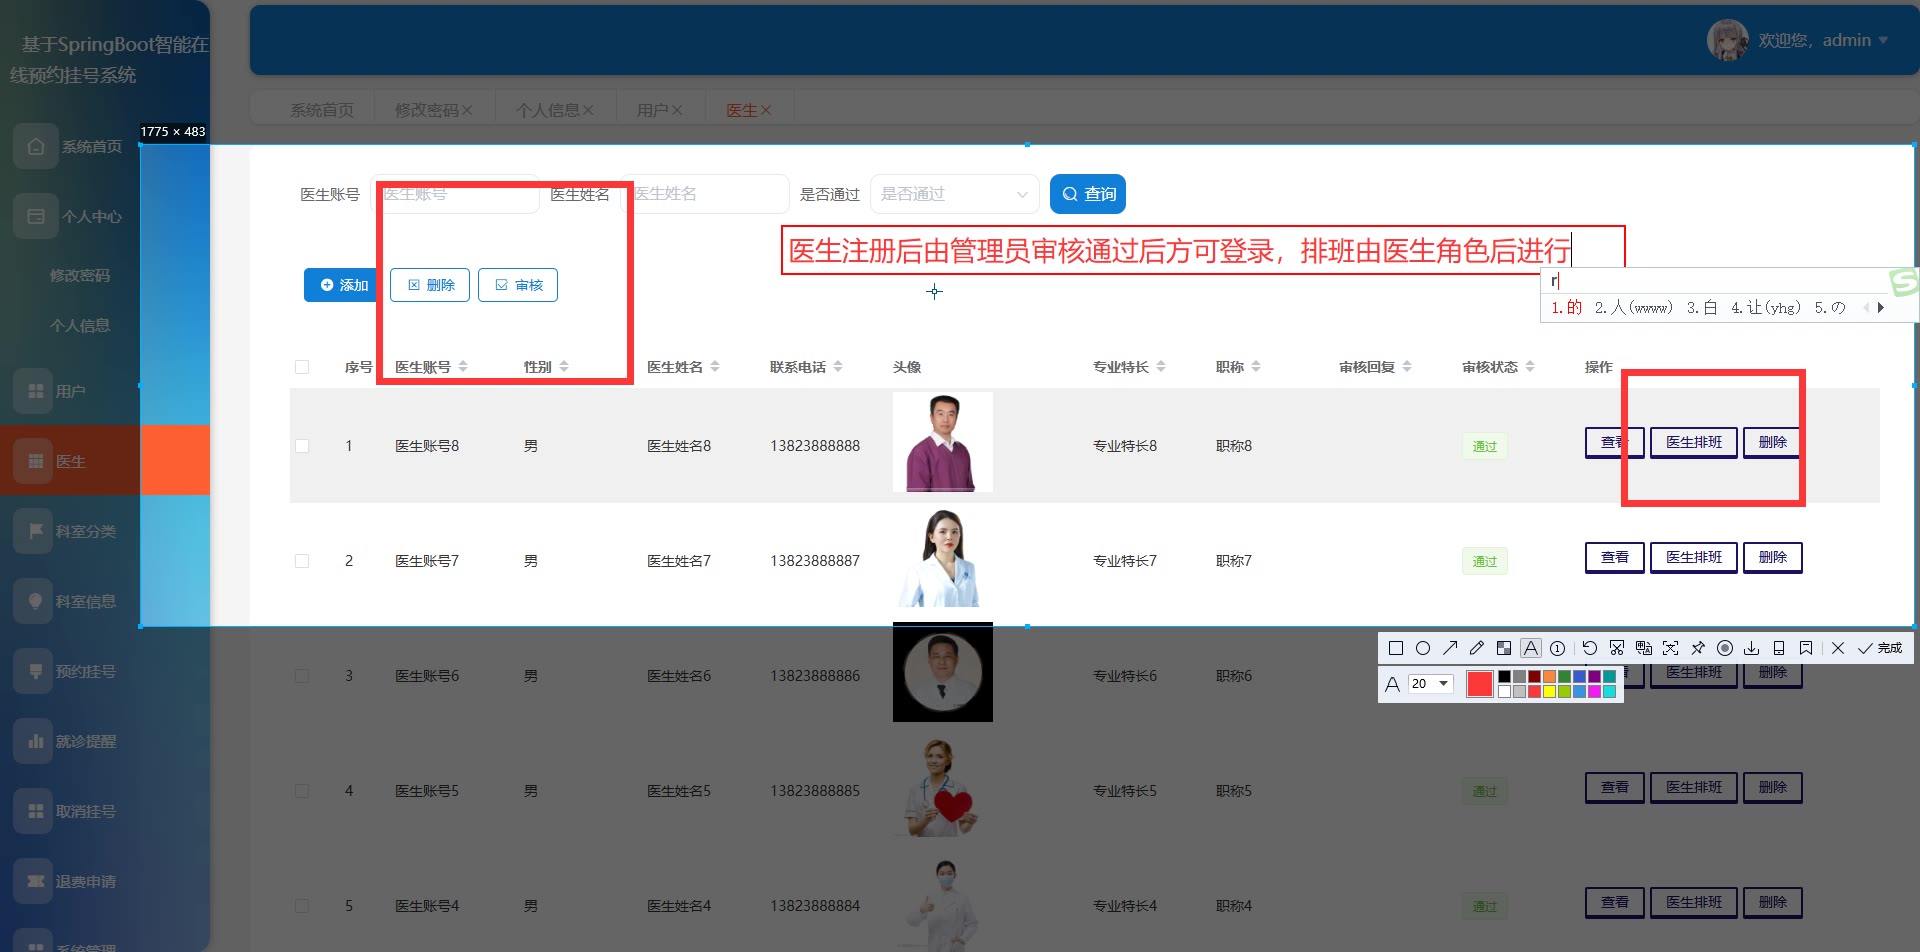Select the ellipse drawing tool

pyautogui.click(x=1423, y=648)
